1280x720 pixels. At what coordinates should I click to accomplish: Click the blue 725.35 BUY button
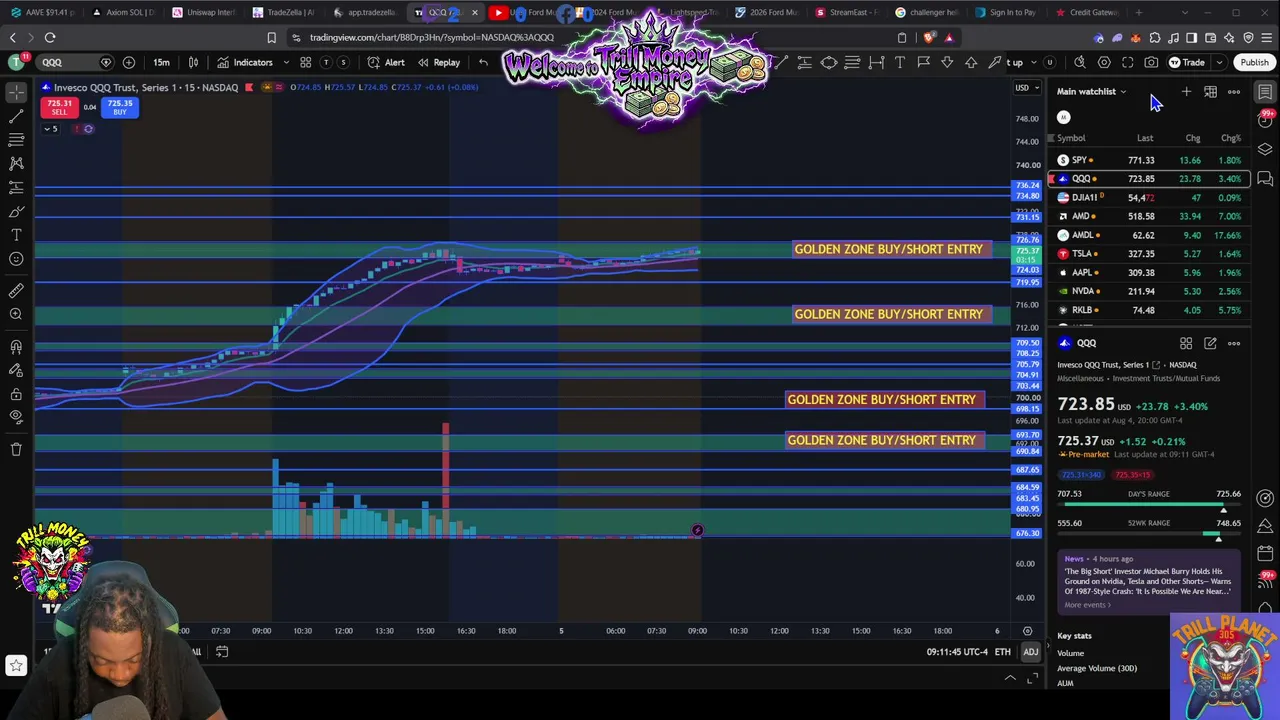(x=120, y=107)
